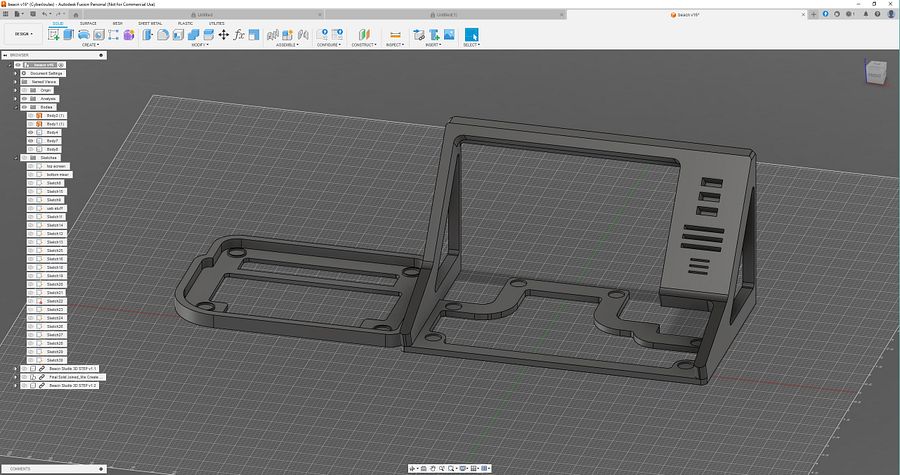Click the New Component assemble icon
The image size is (900, 475).
click(288, 35)
